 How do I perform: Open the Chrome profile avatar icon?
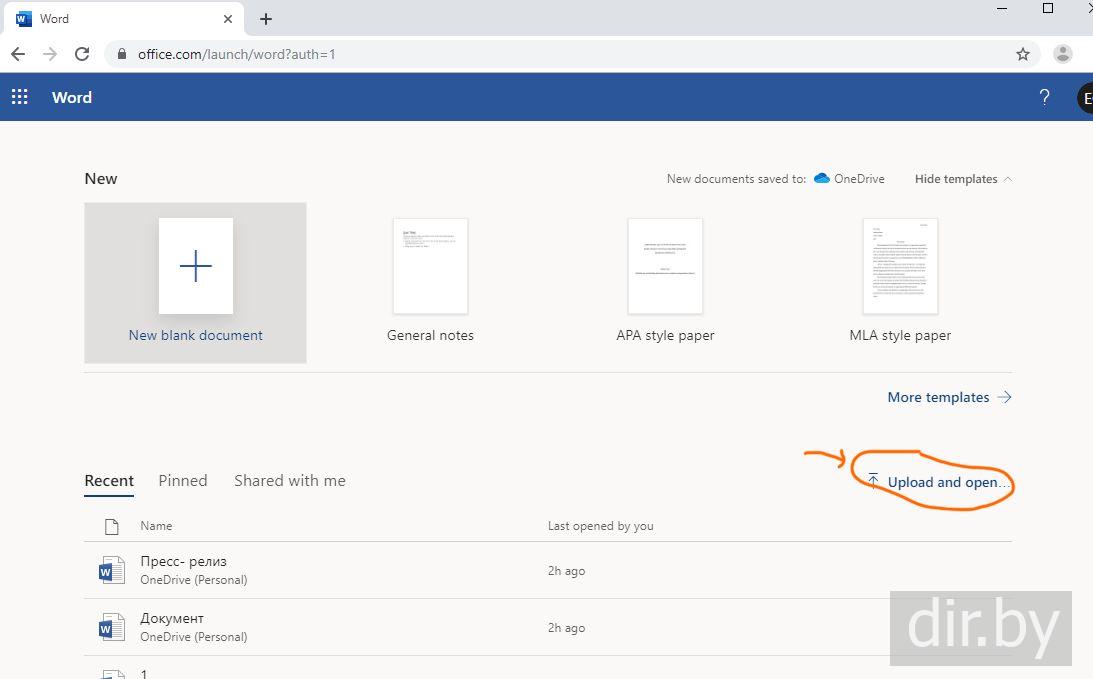point(1062,54)
